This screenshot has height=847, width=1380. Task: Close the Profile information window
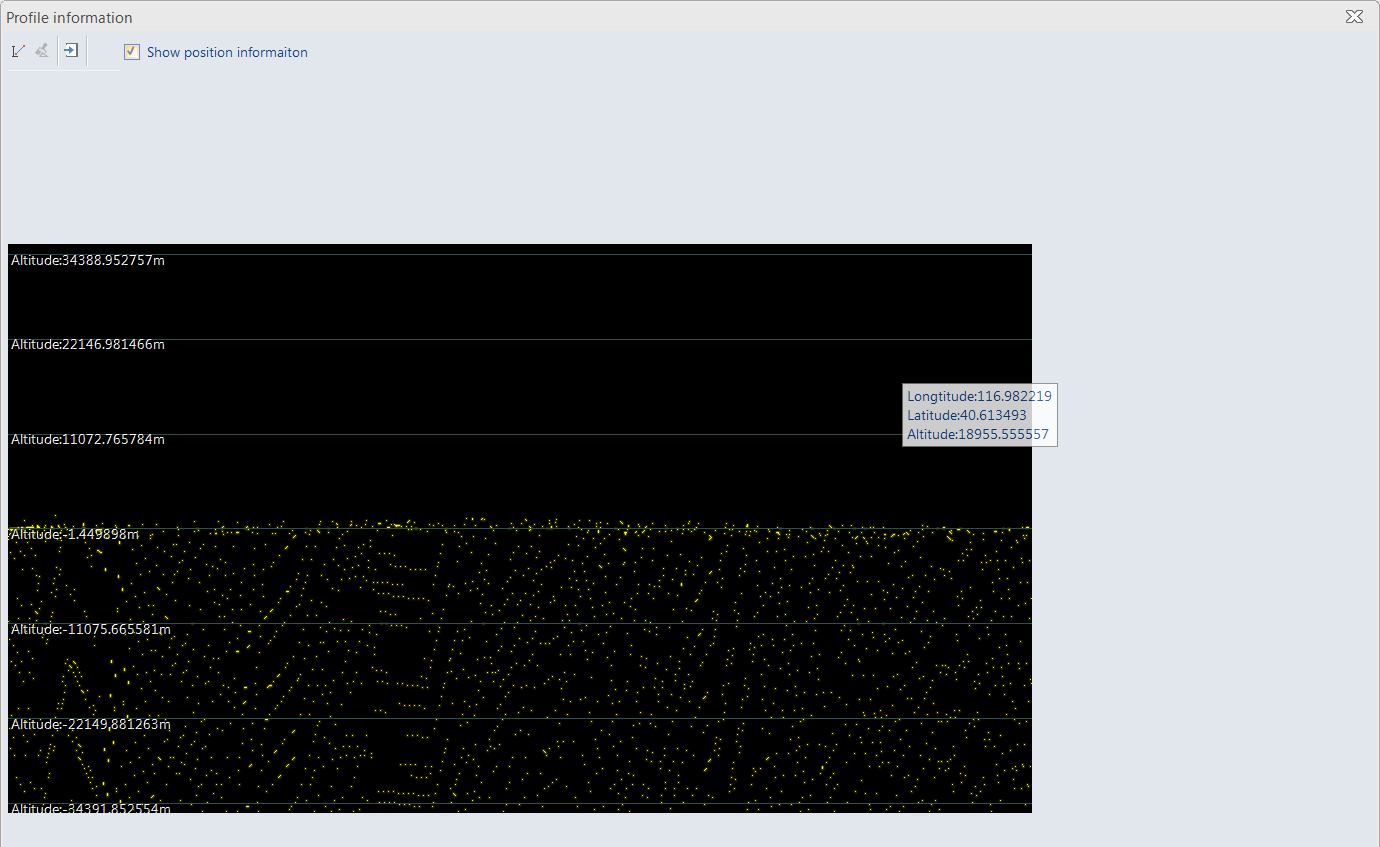[x=1354, y=17]
